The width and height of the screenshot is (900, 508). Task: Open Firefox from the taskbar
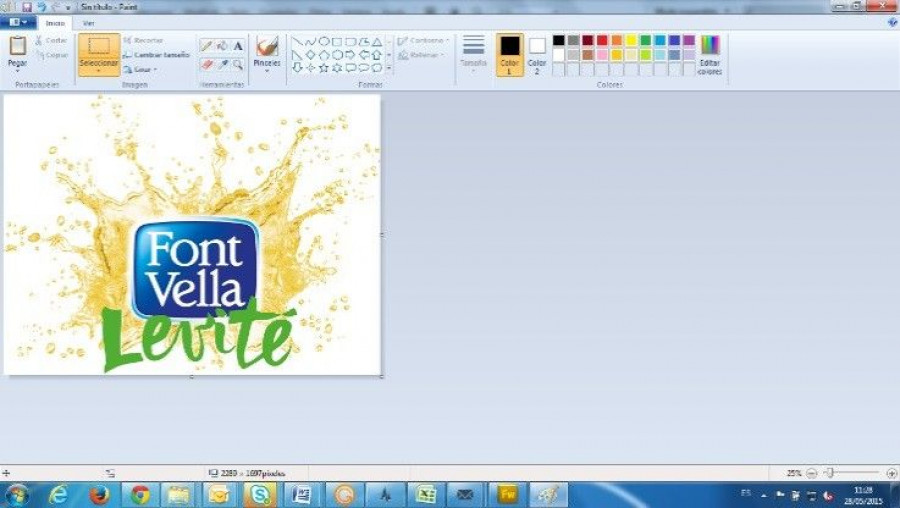click(x=99, y=495)
